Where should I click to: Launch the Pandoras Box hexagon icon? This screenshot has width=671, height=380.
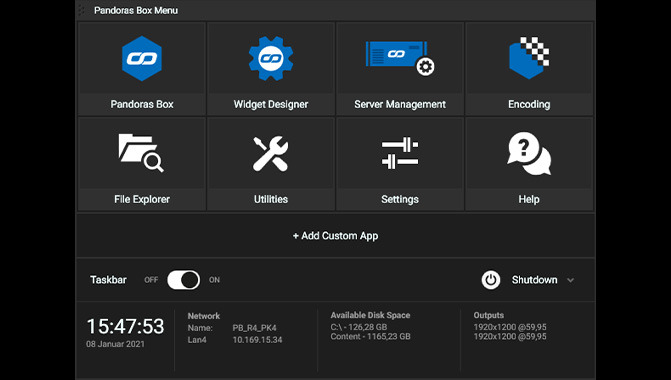pos(142,59)
